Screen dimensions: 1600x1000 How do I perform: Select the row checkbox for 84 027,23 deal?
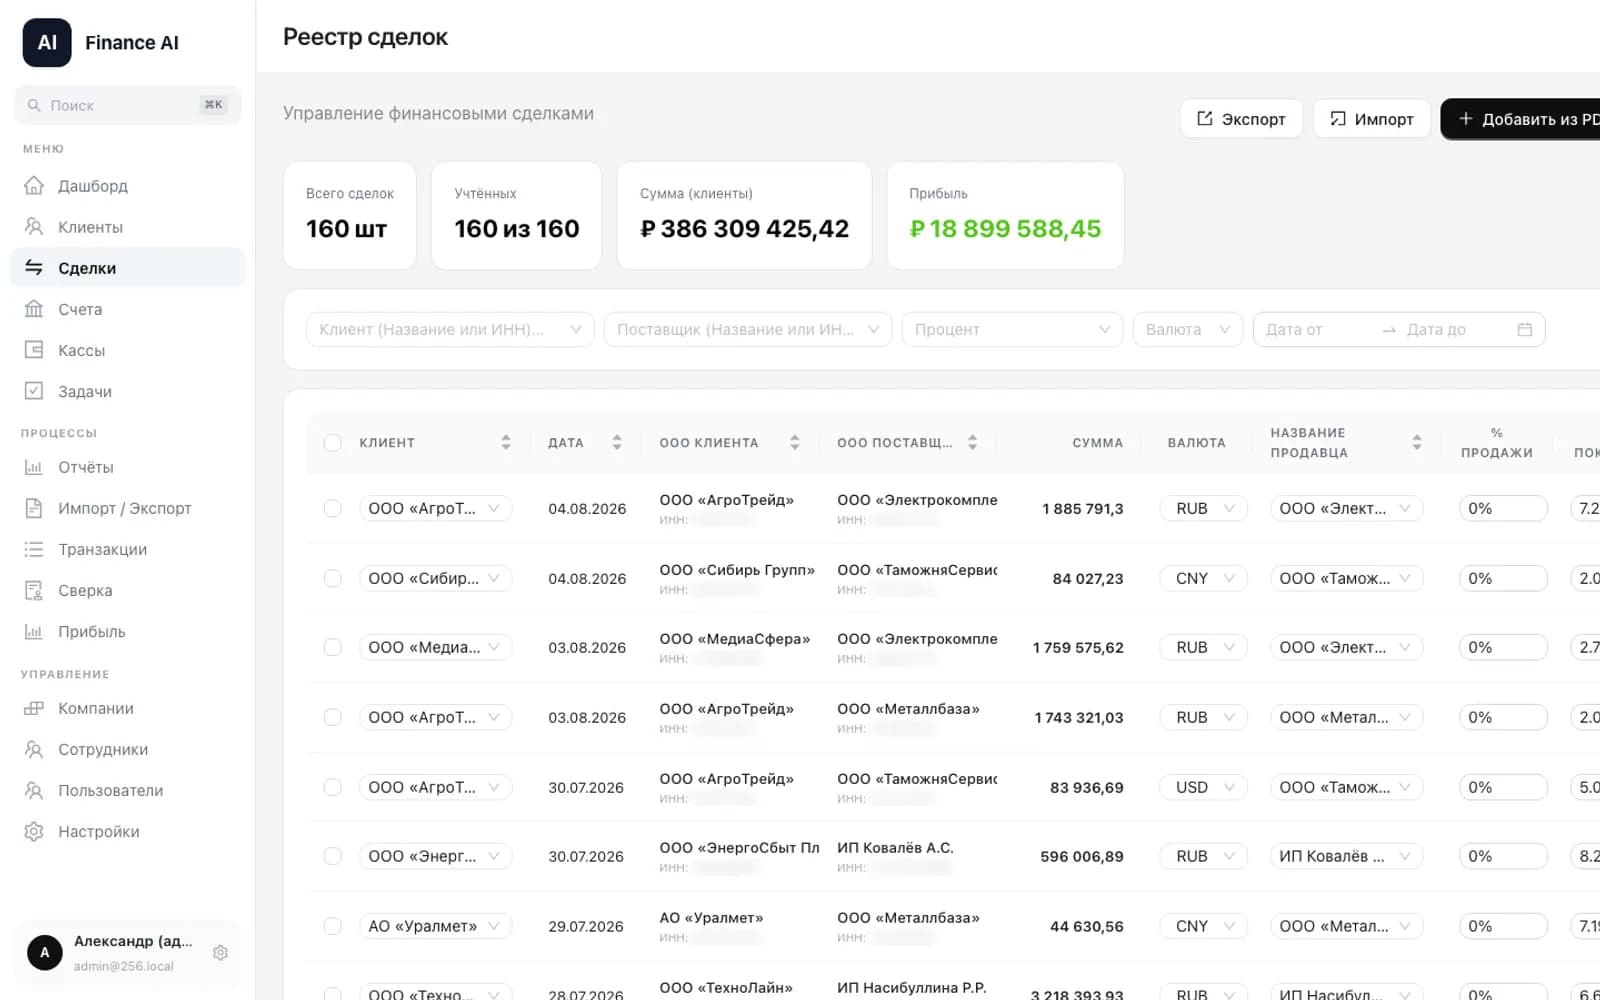[333, 578]
